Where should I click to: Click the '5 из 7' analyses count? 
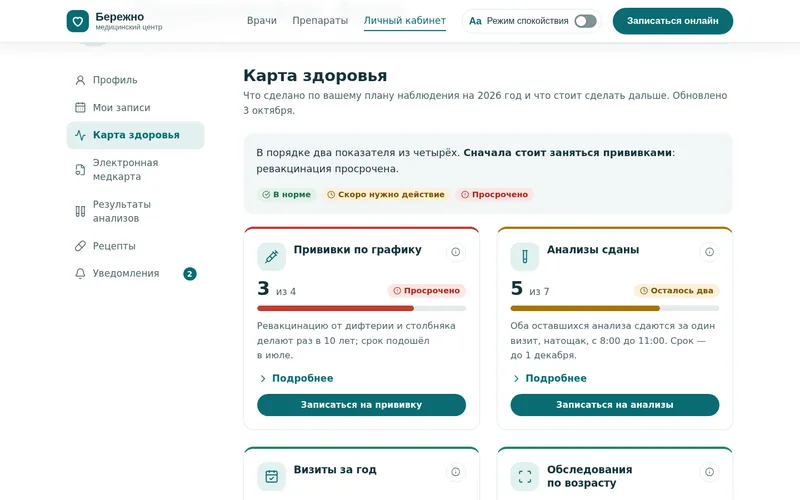(530, 289)
